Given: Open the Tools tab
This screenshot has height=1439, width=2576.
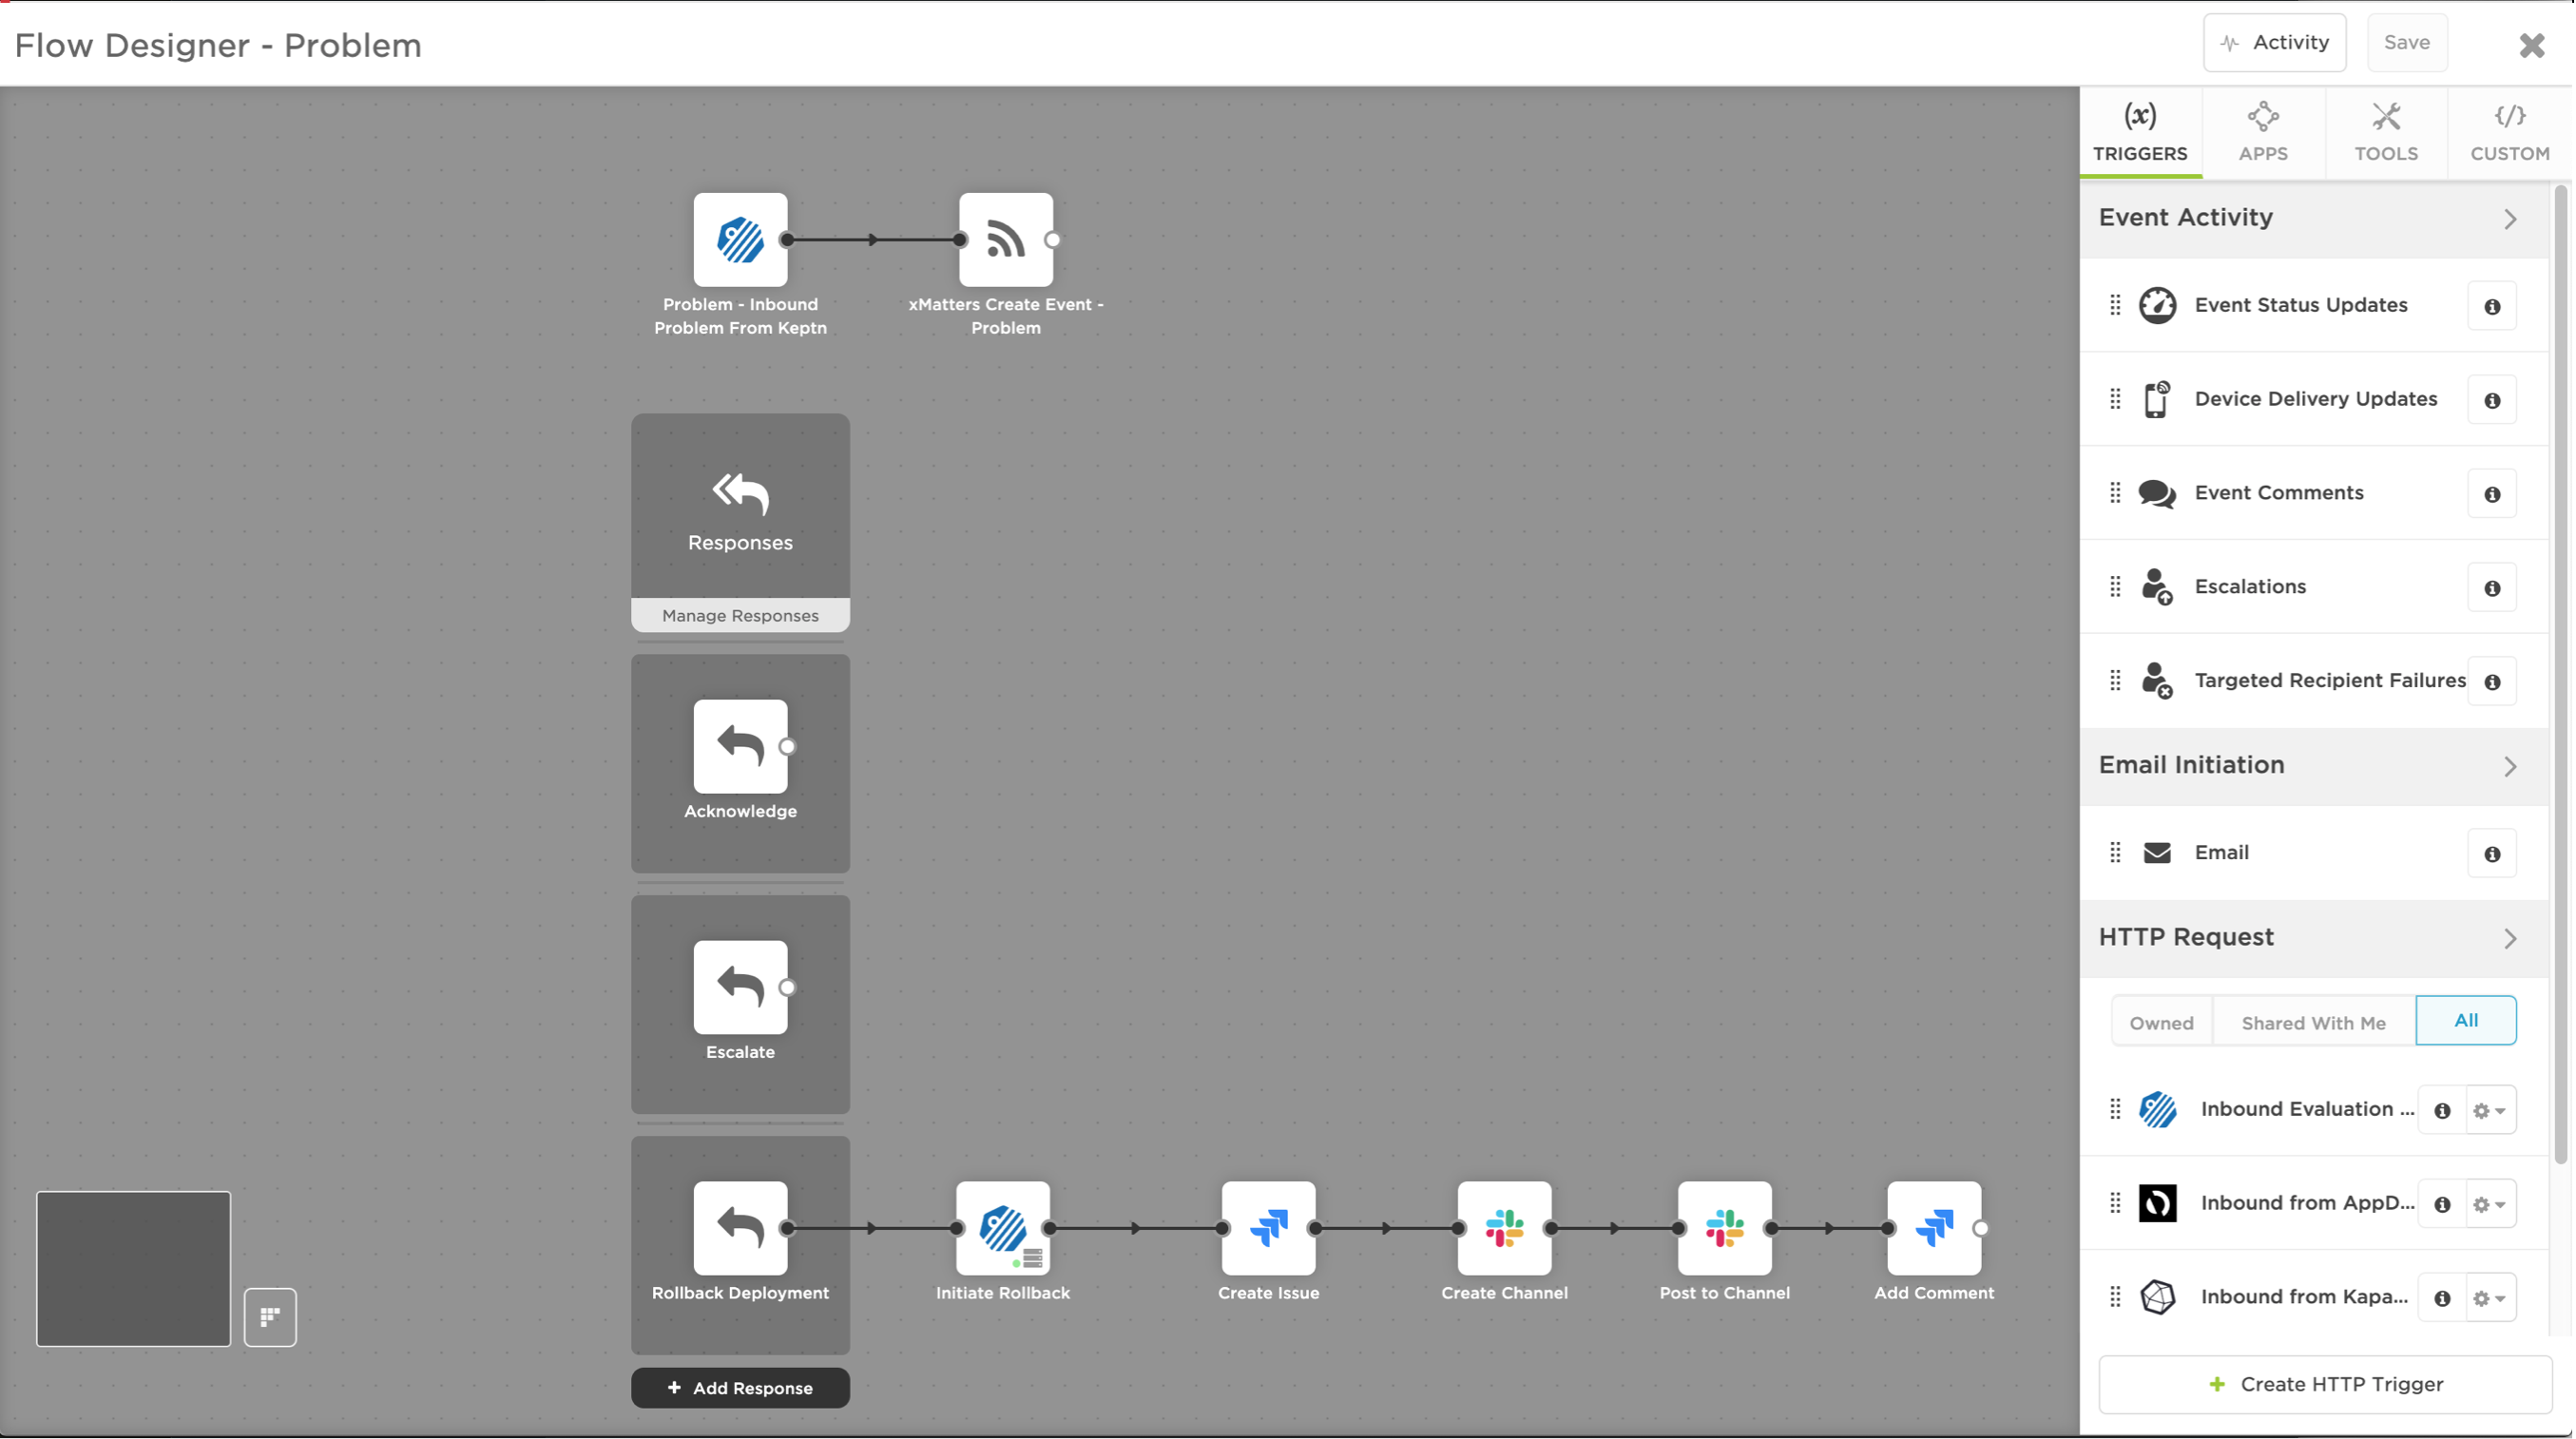Looking at the screenshot, I should 2386,132.
